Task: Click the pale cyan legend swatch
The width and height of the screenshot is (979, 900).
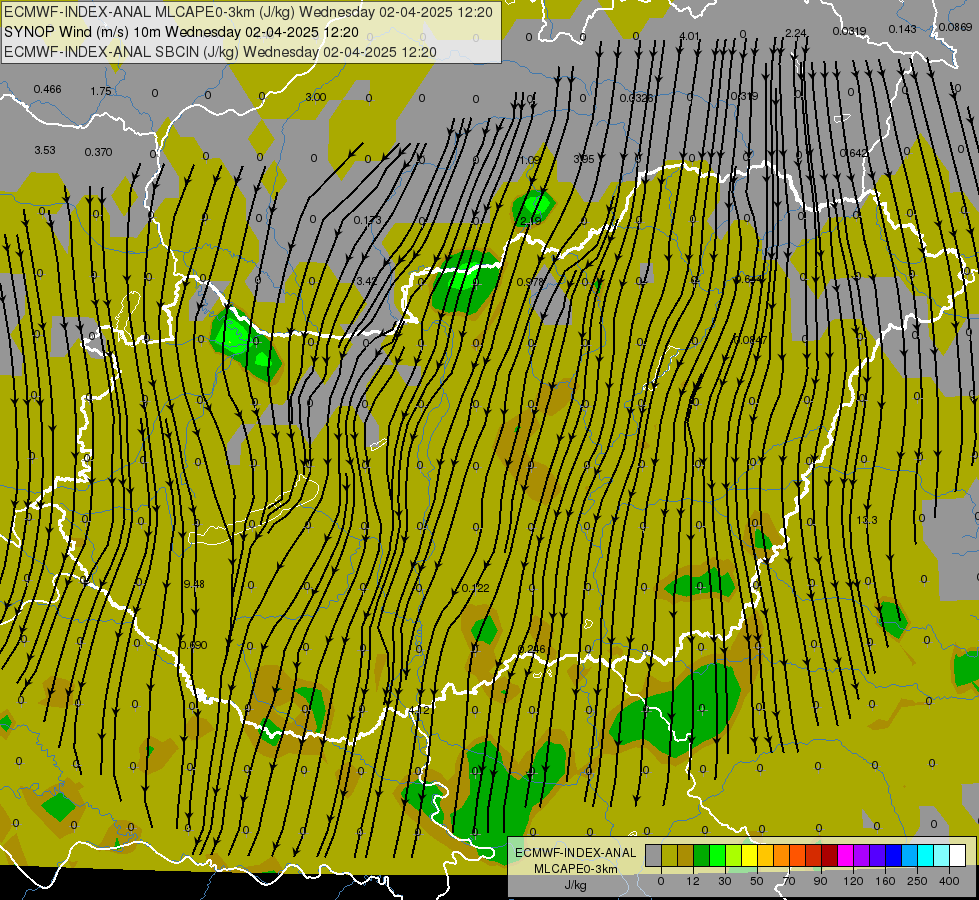Action: click(942, 855)
